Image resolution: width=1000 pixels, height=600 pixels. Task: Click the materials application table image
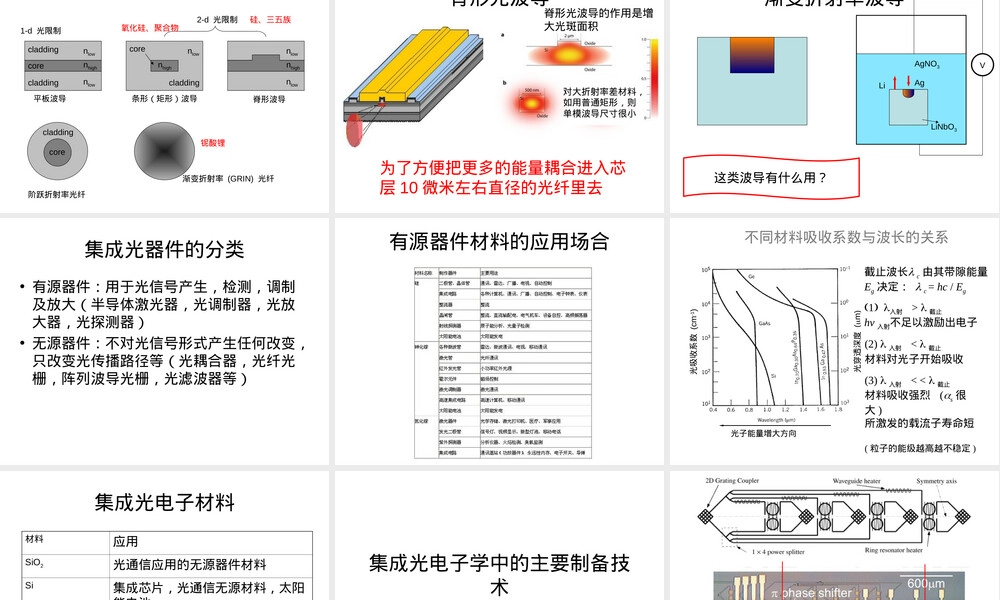click(503, 362)
